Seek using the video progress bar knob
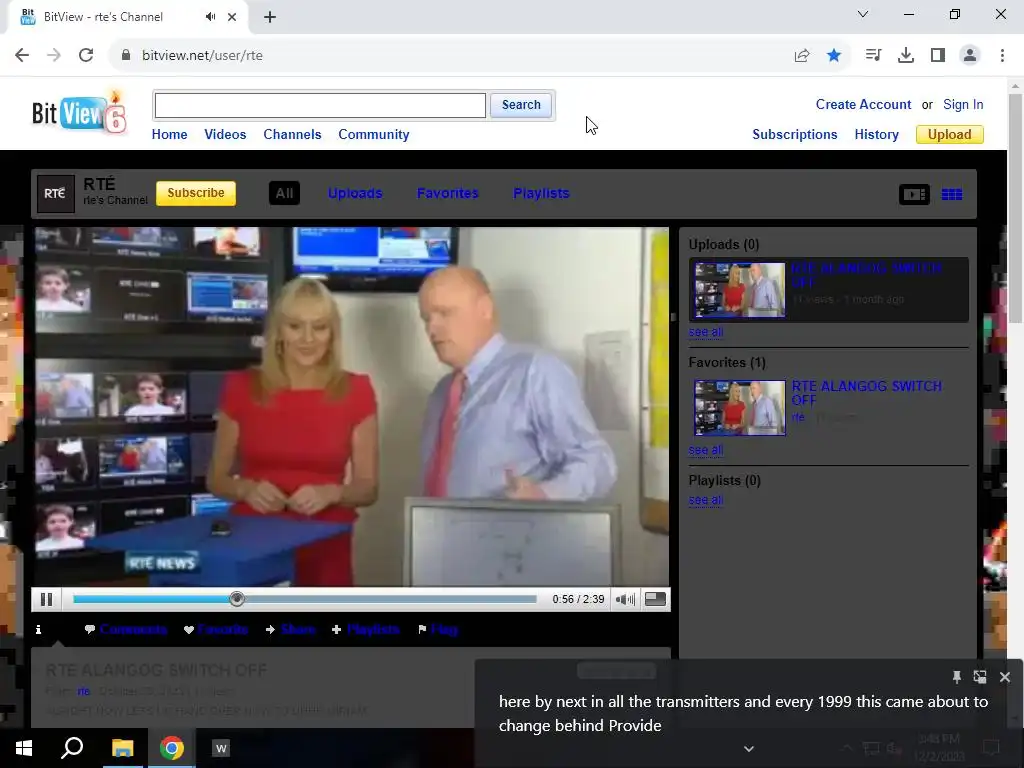The height and width of the screenshot is (768, 1024). click(237, 599)
